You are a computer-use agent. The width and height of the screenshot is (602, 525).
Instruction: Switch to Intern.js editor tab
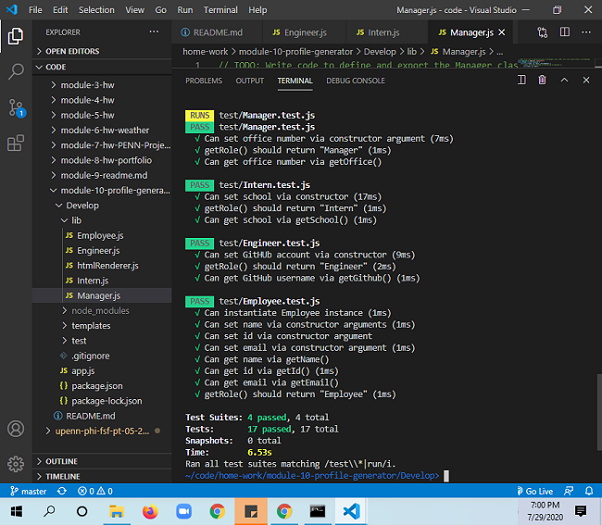tap(386, 33)
